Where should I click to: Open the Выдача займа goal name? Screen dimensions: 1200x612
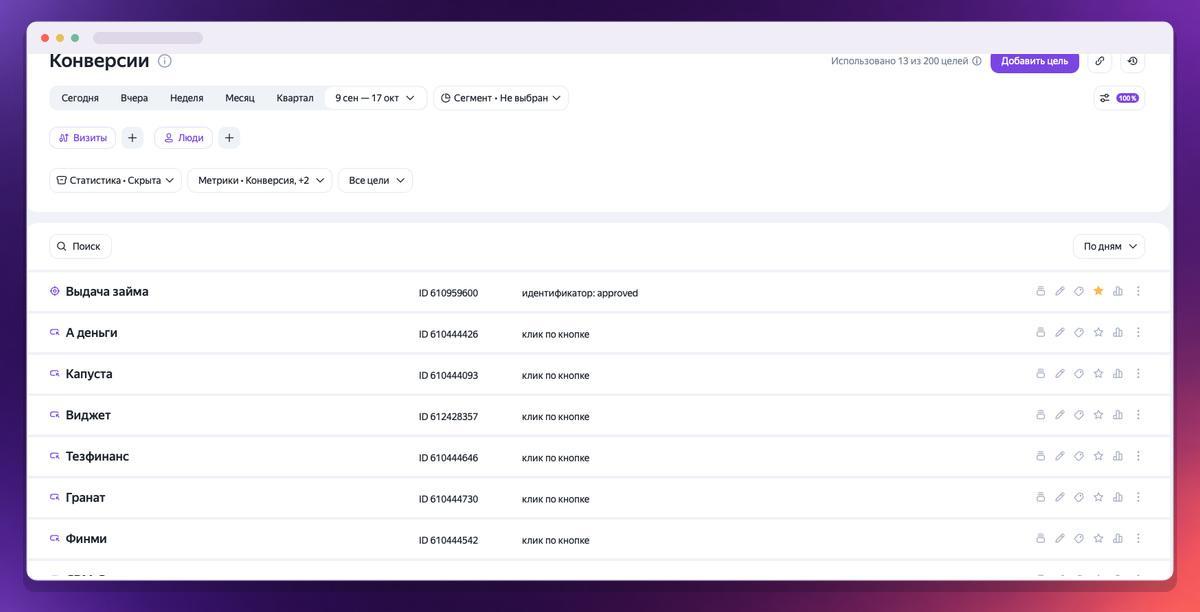[107, 292]
